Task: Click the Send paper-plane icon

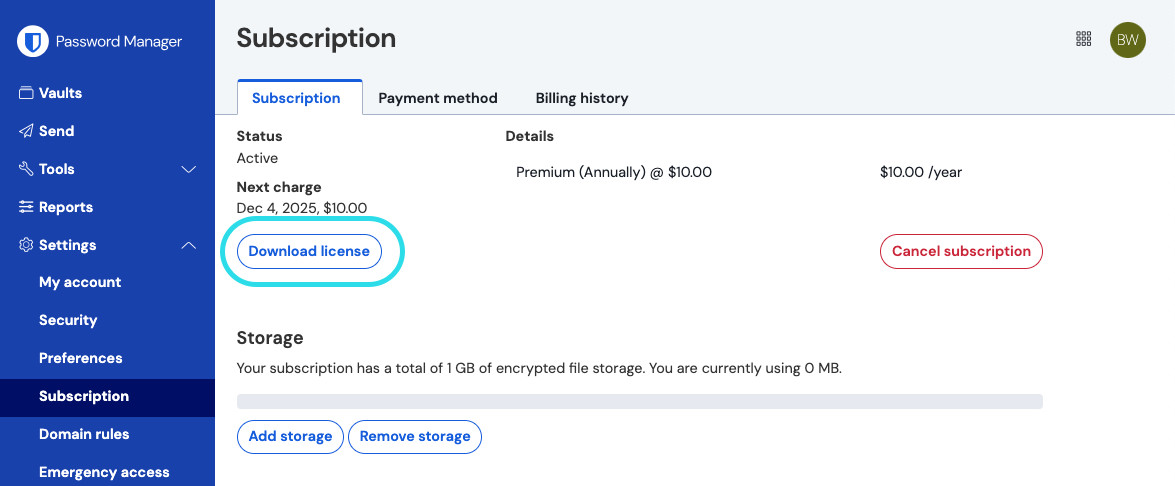Action: click(26, 131)
